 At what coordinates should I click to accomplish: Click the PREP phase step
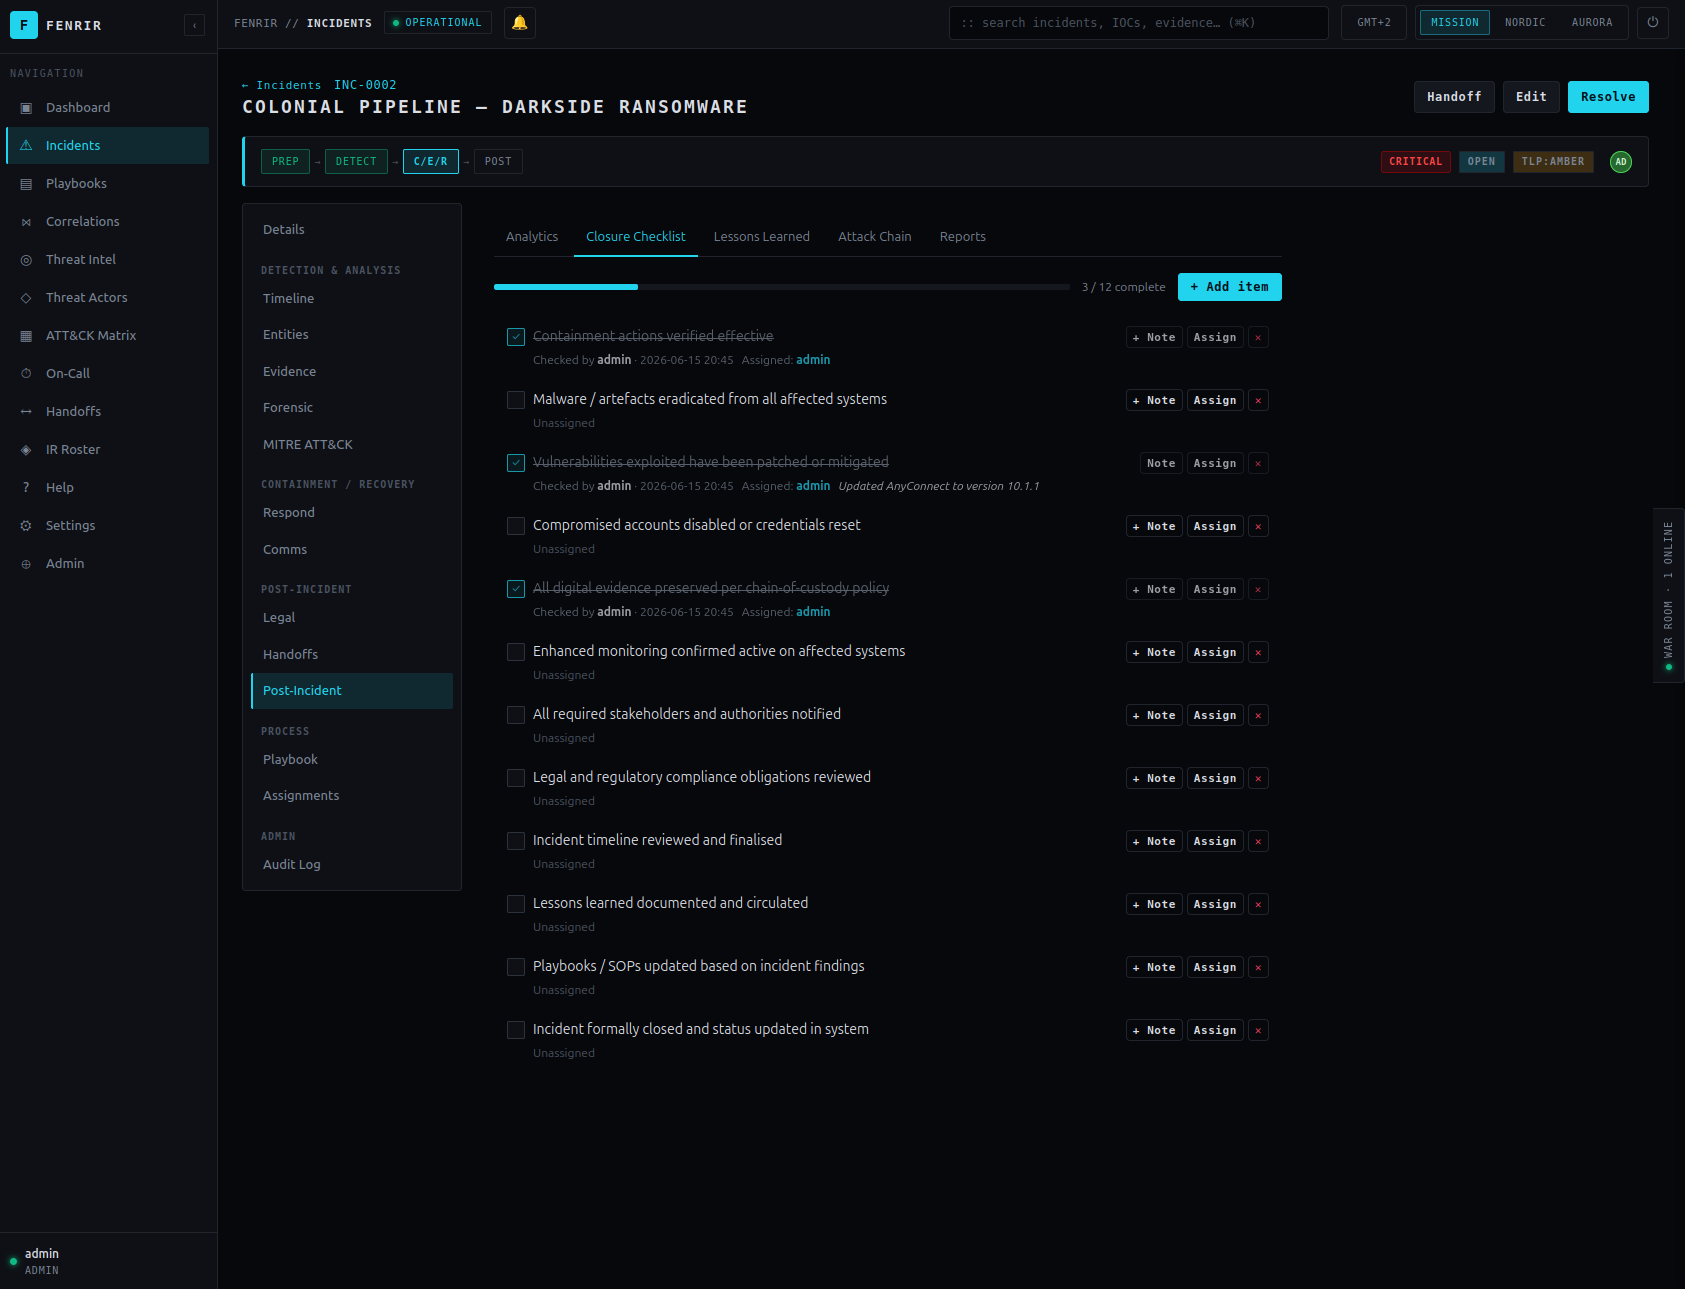coord(285,162)
